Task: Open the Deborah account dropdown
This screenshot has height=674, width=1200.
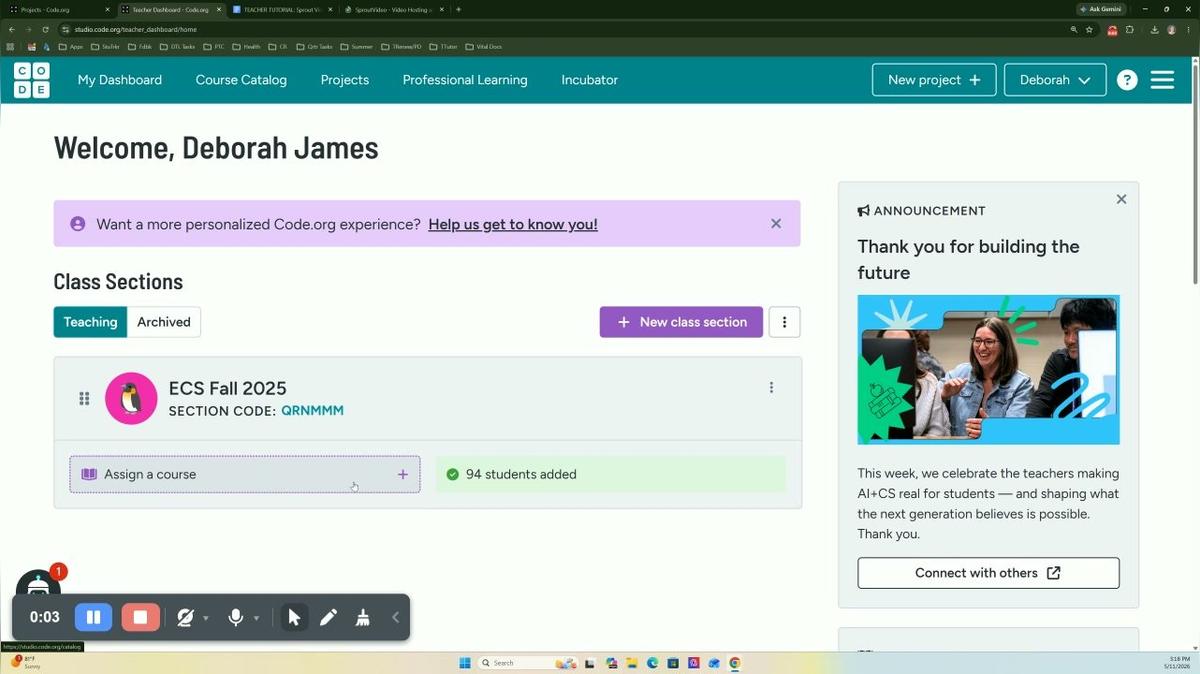Action: coord(1055,80)
